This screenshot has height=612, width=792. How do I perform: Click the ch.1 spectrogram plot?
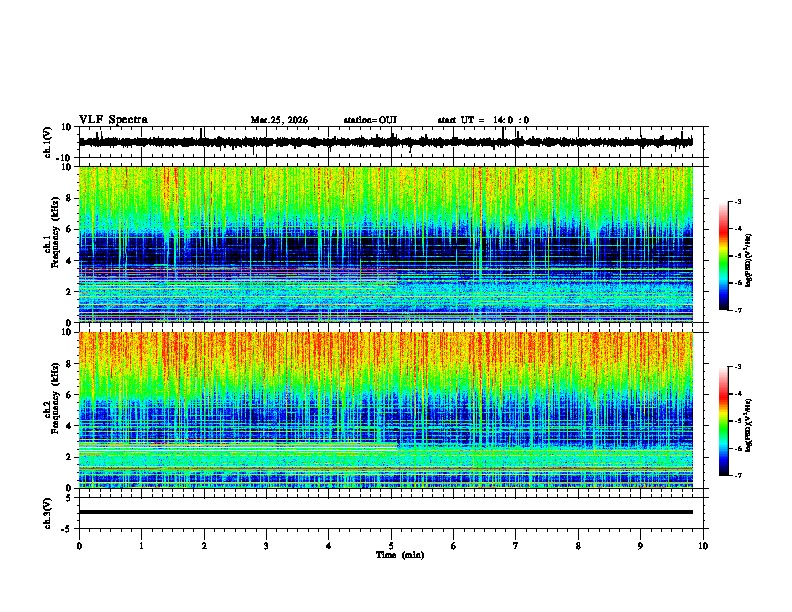click(386, 244)
